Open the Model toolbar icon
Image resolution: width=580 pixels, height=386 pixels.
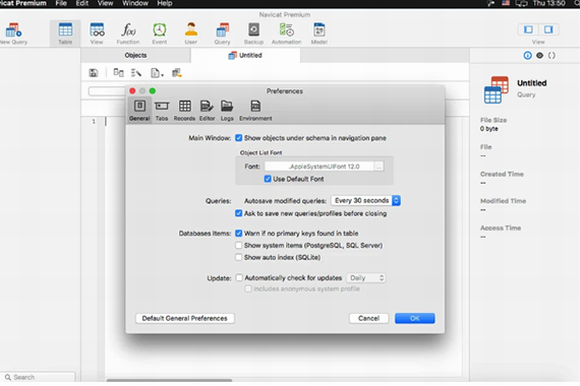pyautogui.click(x=319, y=34)
